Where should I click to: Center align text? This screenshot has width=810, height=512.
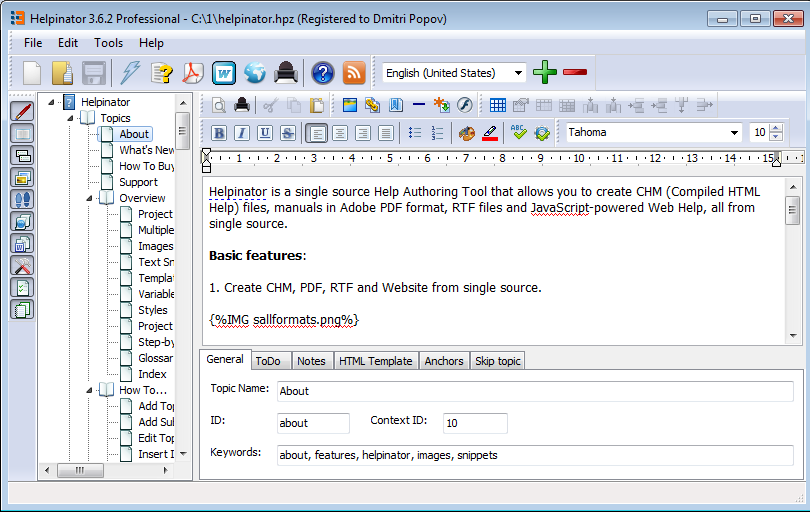click(x=340, y=133)
